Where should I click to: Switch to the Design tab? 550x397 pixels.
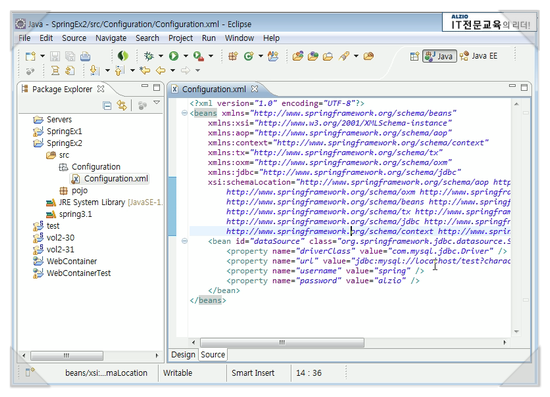click(183, 355)
